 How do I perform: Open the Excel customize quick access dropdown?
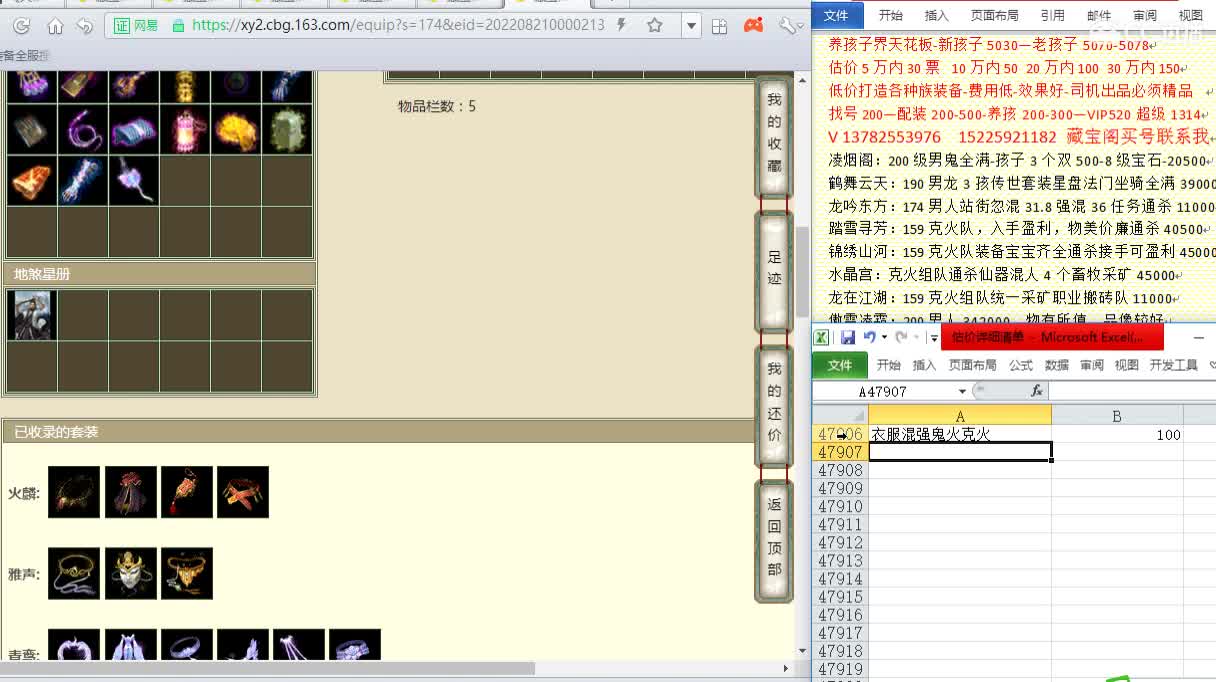tap(933, 338)
